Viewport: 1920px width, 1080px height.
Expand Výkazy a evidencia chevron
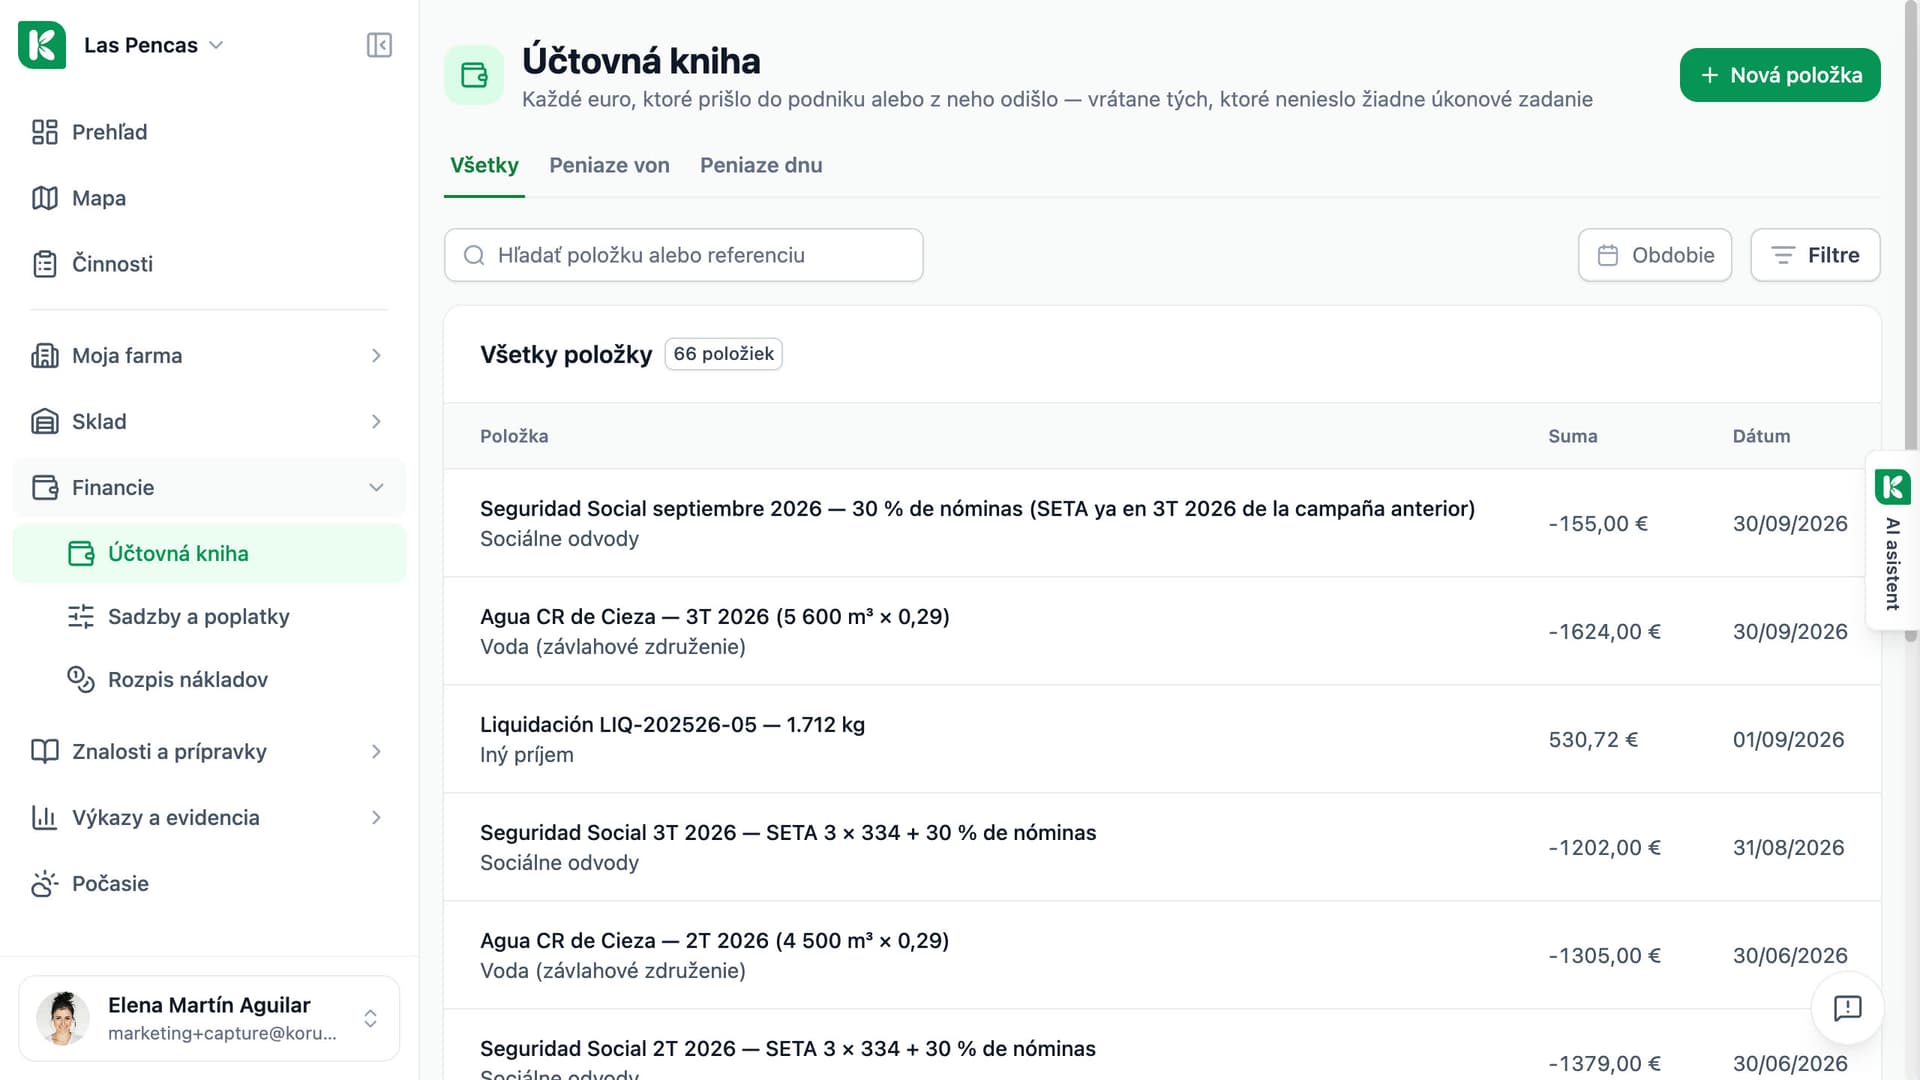(x=376, y=817)
